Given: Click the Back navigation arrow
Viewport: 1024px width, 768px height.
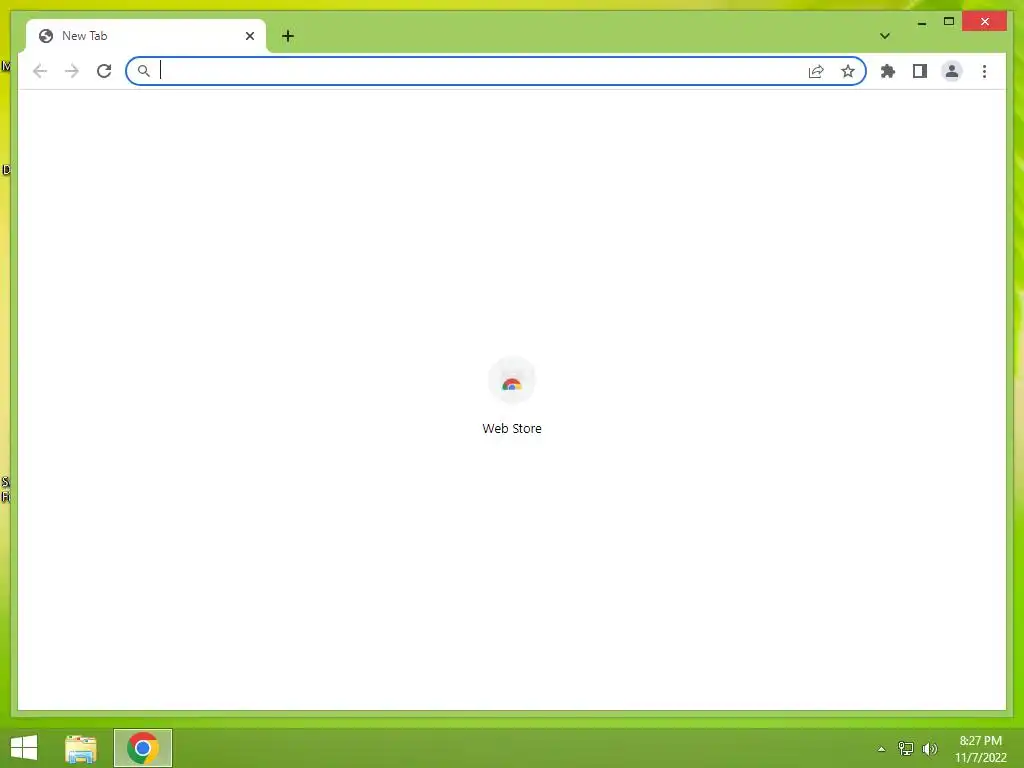Looking at the screenshot, I should pos(40,71).
